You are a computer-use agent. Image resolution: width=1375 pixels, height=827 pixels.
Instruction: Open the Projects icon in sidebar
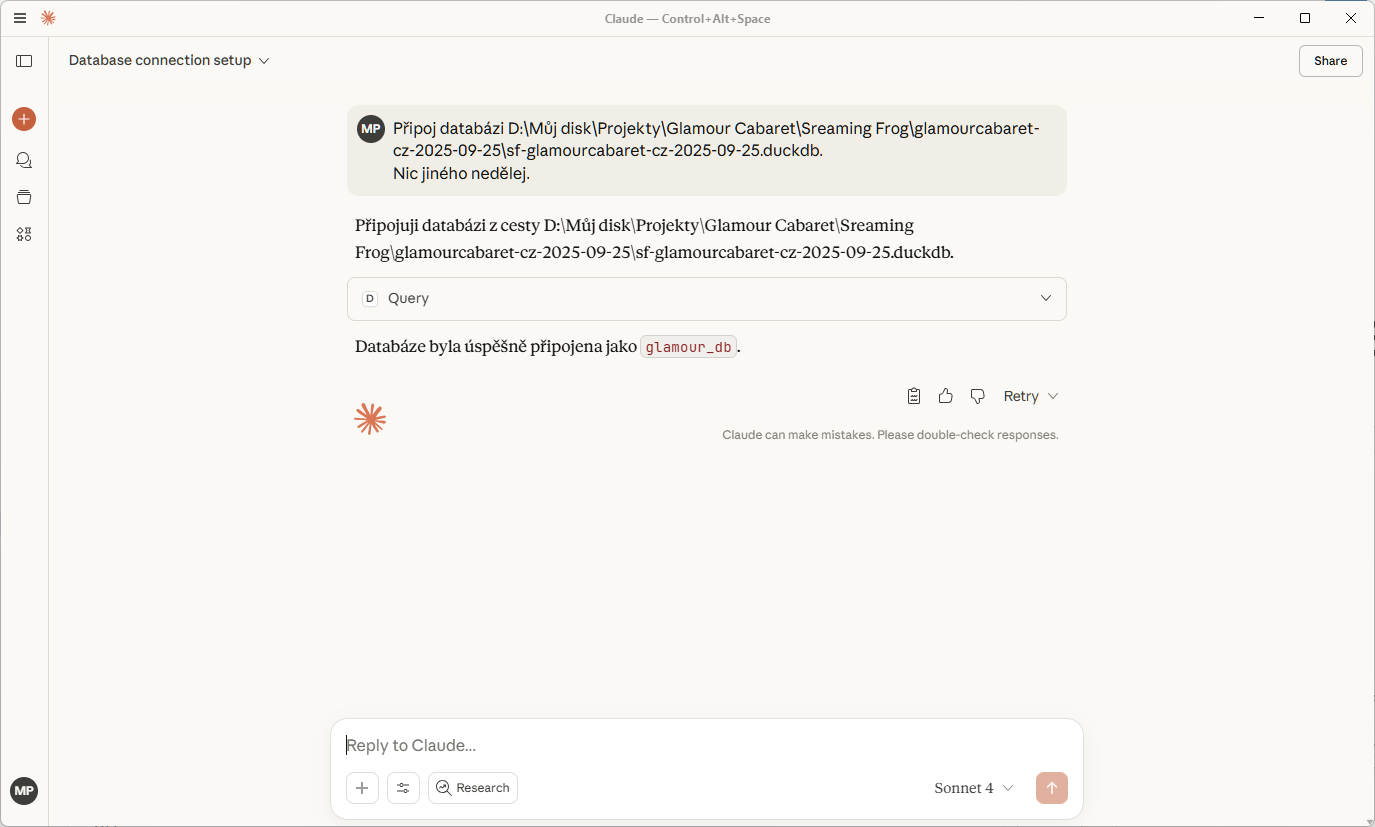tap(24, 197)
